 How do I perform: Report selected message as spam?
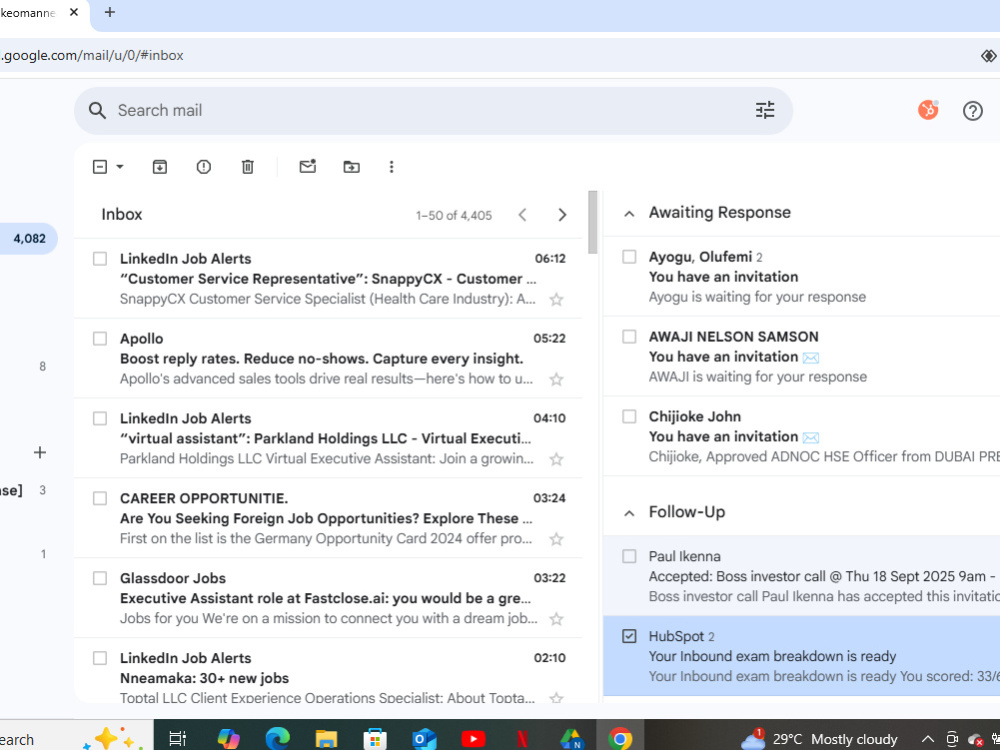[203, 167]
